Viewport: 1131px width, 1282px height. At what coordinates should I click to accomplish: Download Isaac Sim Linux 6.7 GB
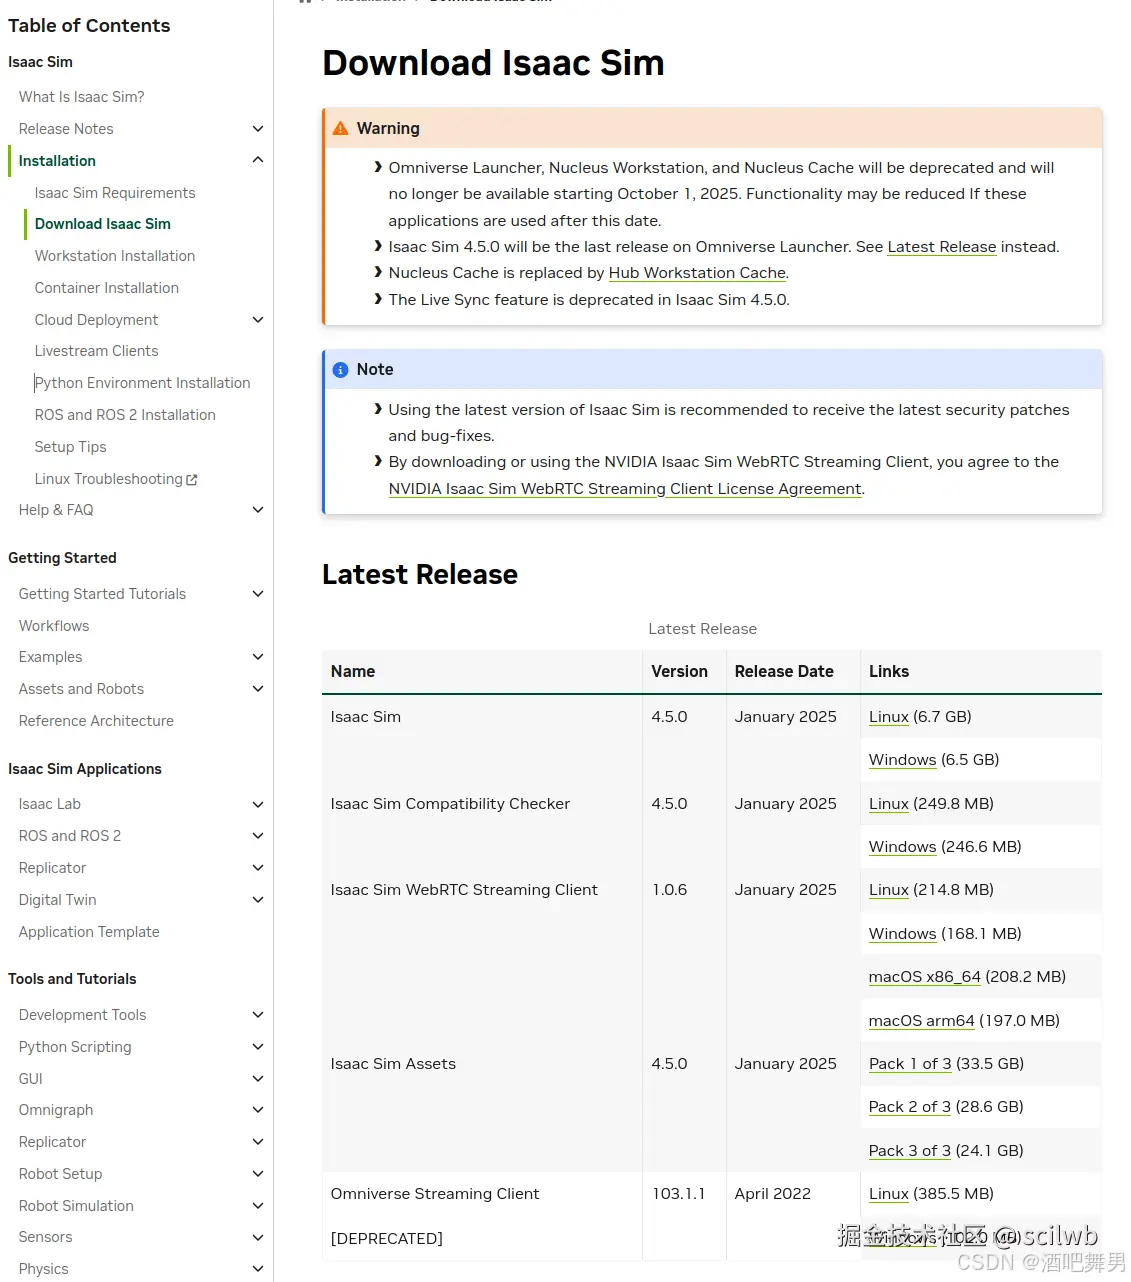coord(889,717)
